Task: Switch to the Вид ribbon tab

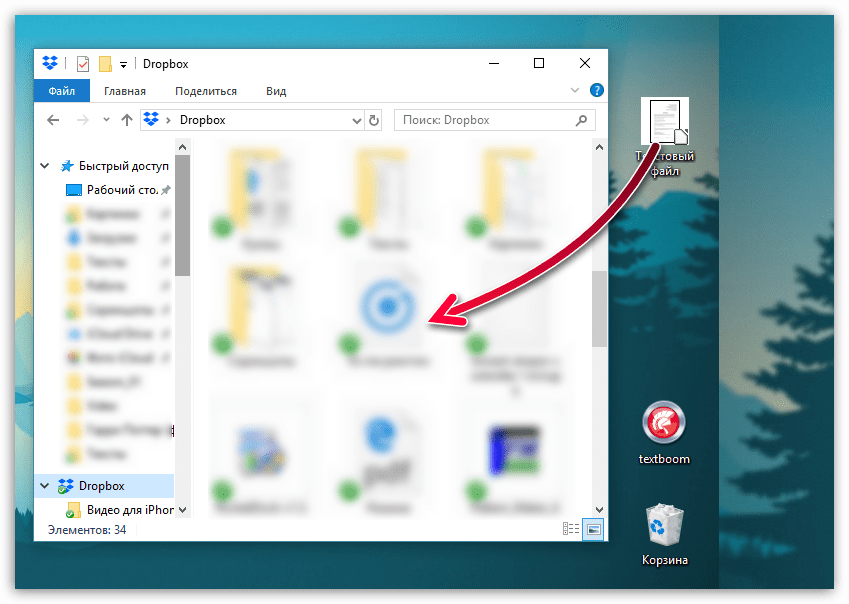Action: (x=276, y=91)
